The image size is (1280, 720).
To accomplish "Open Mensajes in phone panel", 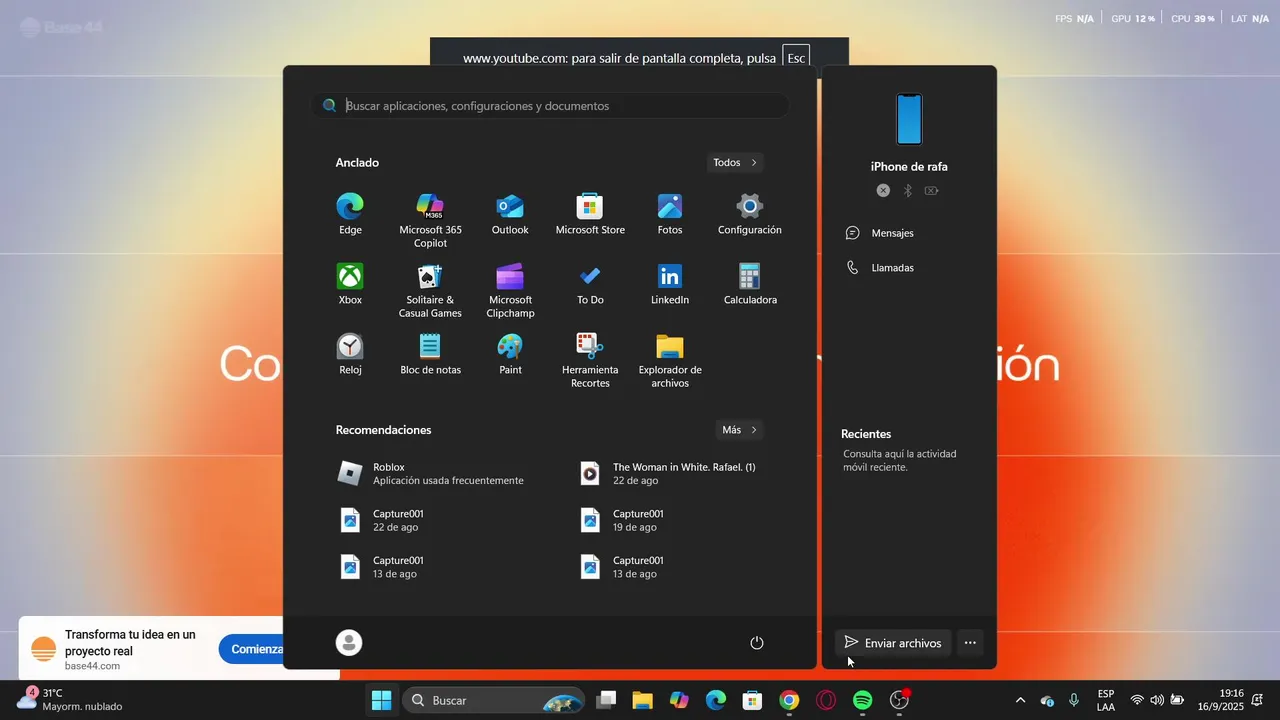I will click(880, 233).
